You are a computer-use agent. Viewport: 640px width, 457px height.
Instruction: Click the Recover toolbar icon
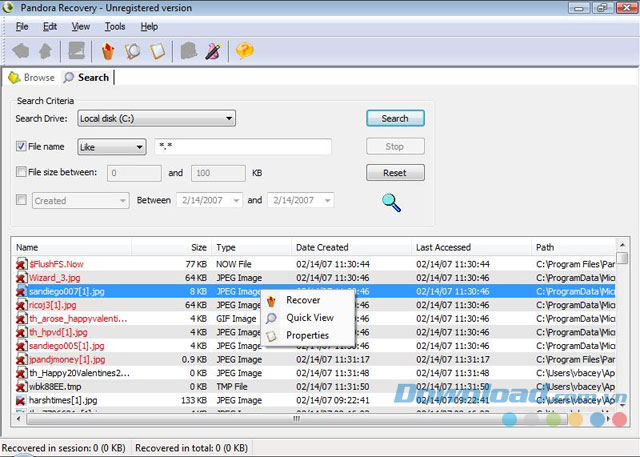[x=108, y=50]
